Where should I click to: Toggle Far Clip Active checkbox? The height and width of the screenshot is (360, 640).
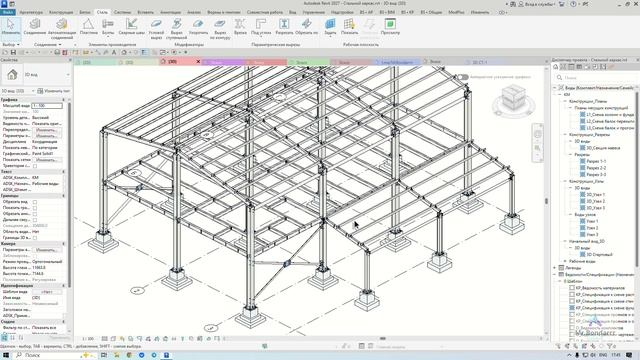(x=35, y=220)
